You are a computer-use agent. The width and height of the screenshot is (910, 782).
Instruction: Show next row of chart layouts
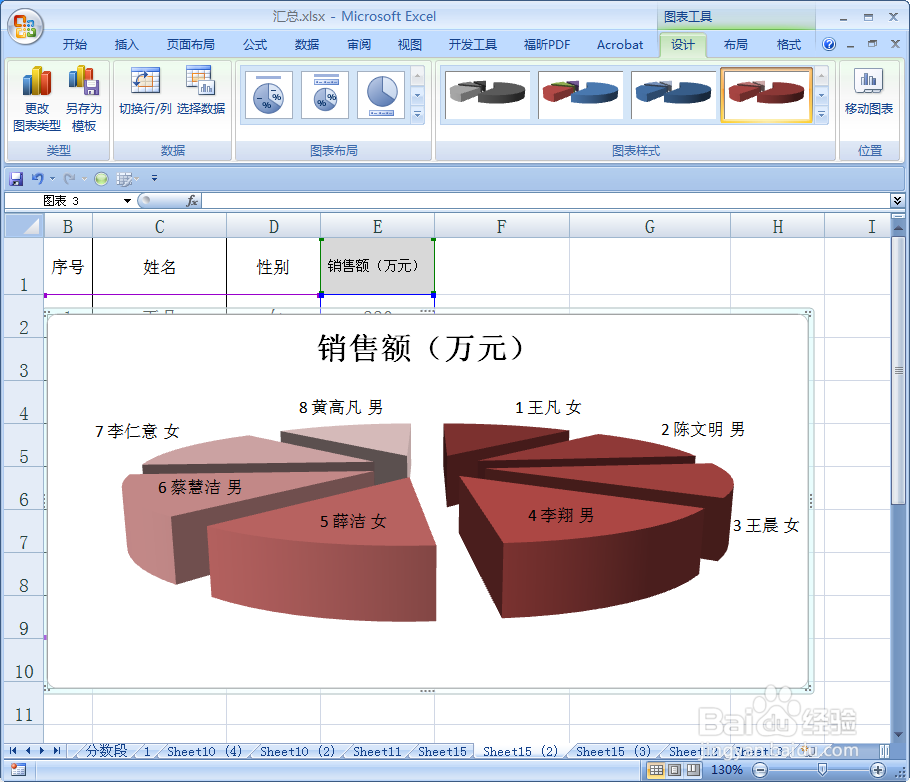click(417, 95)
